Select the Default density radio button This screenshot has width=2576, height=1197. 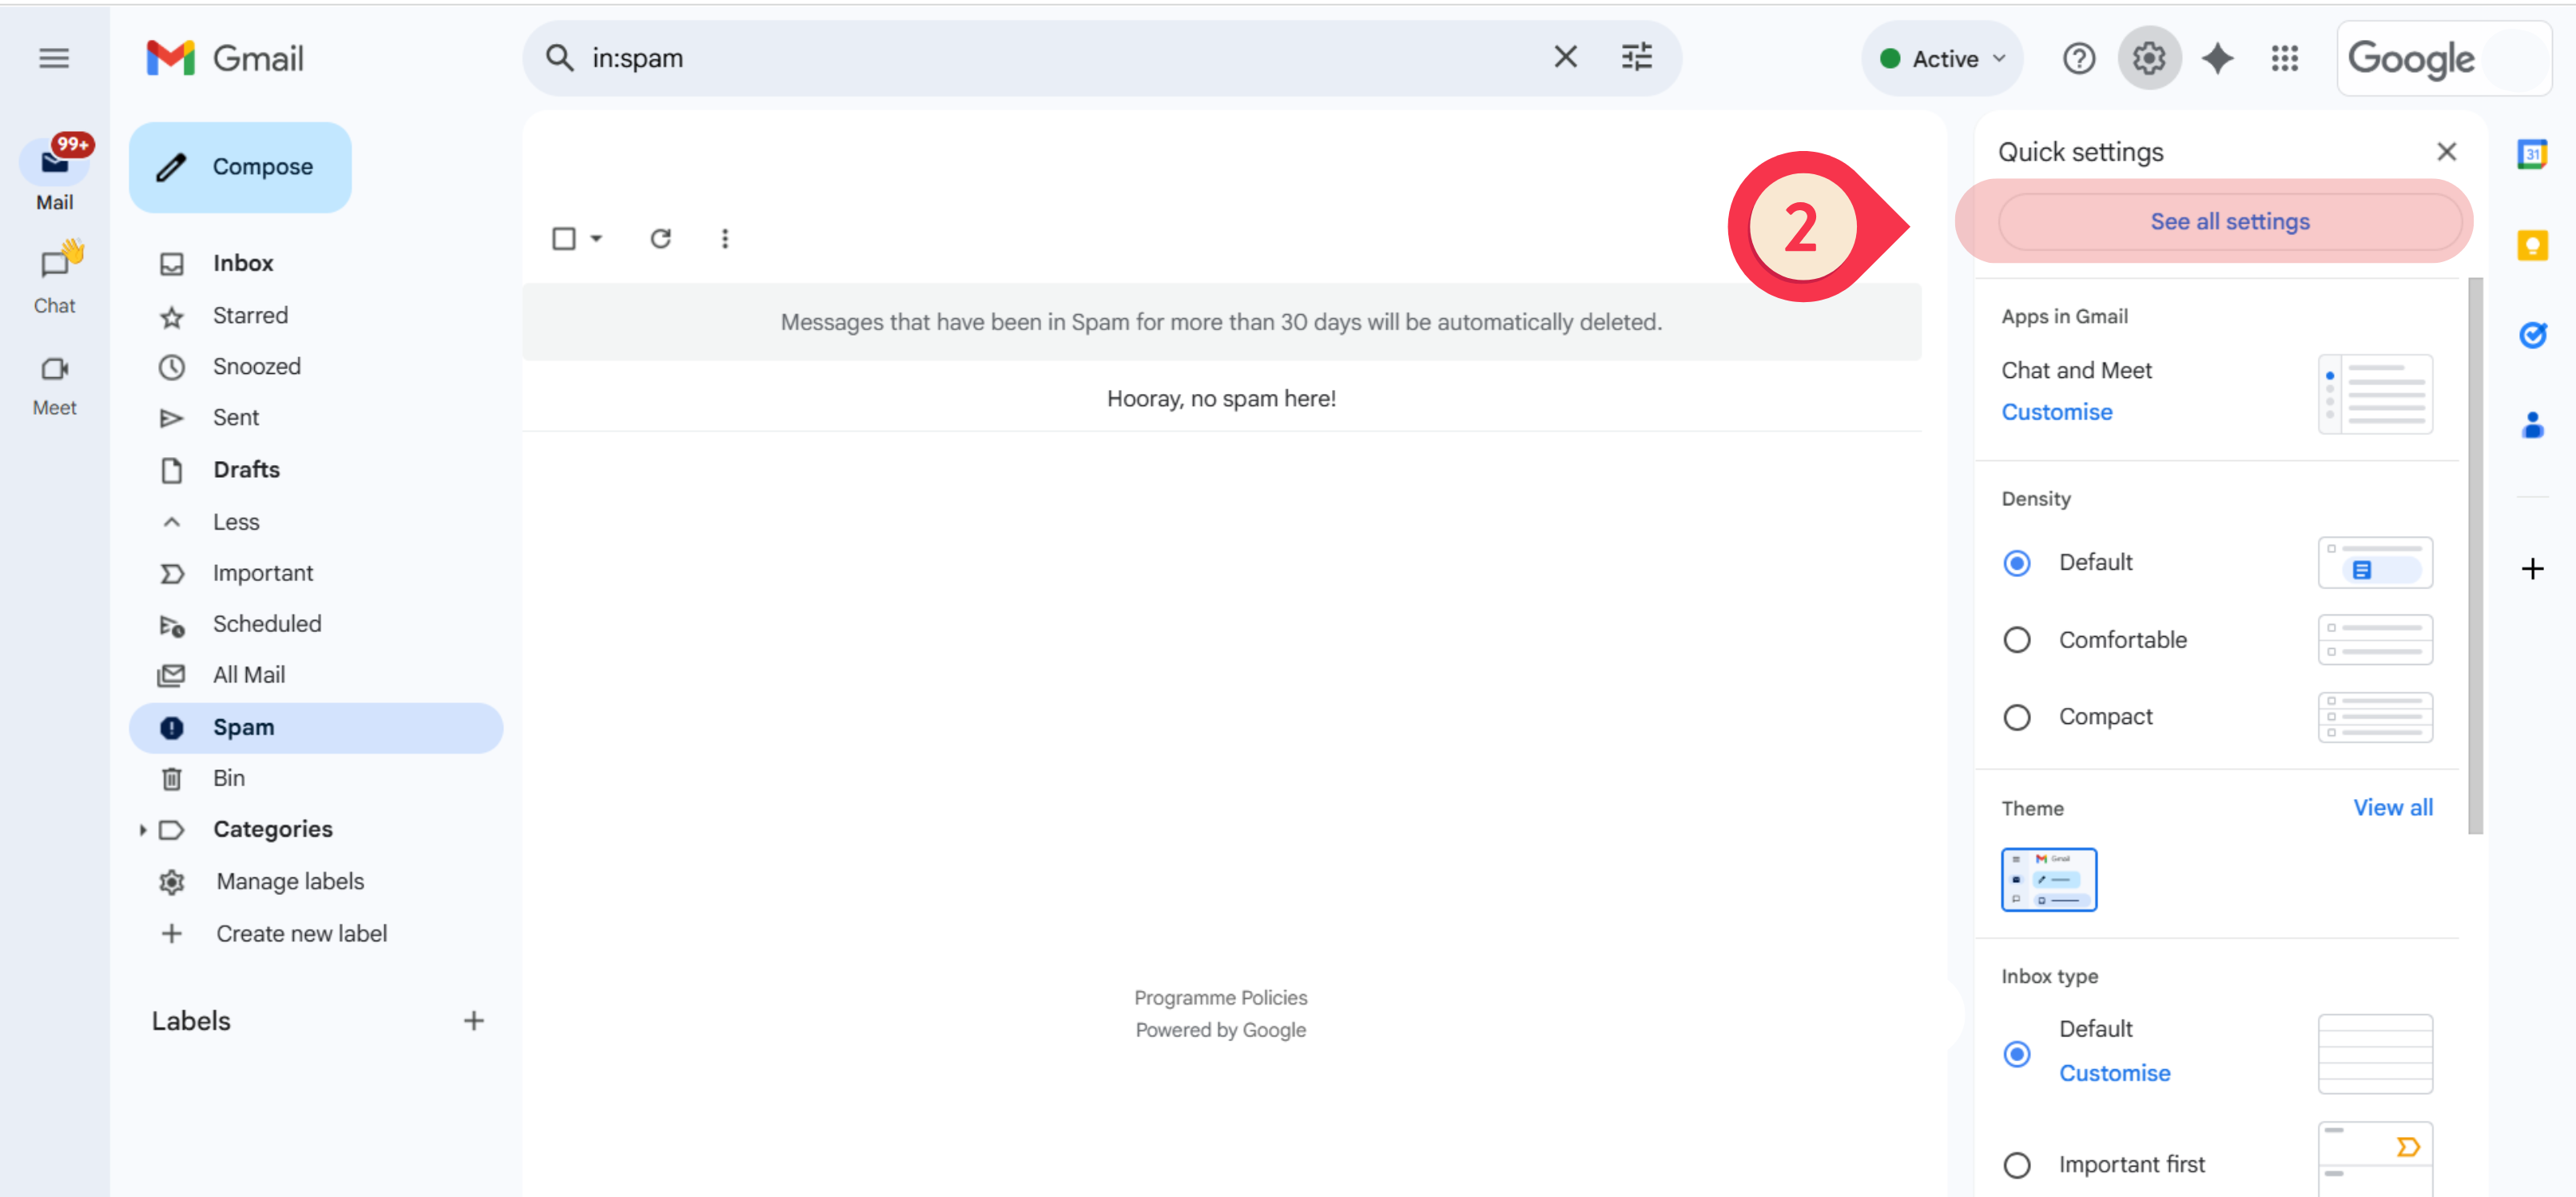(x=2016, y=563)
